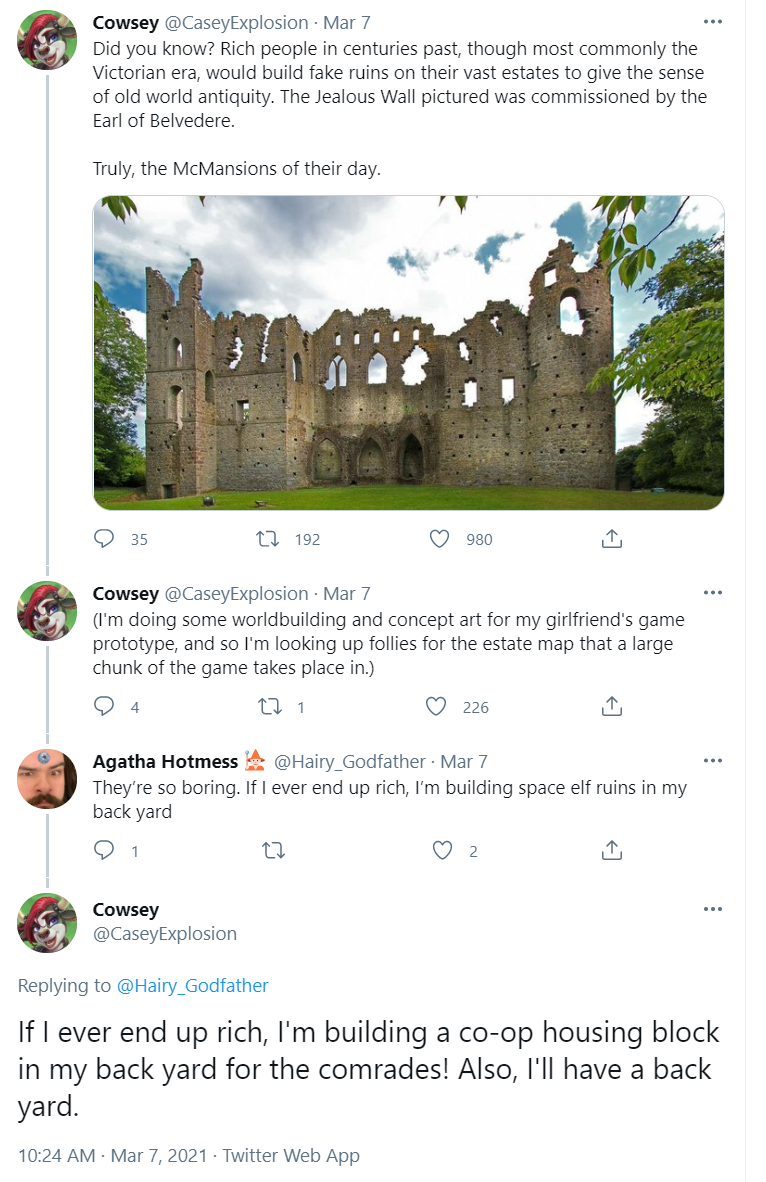Share the worldbuilding tweet

click(x=612, y=706)
